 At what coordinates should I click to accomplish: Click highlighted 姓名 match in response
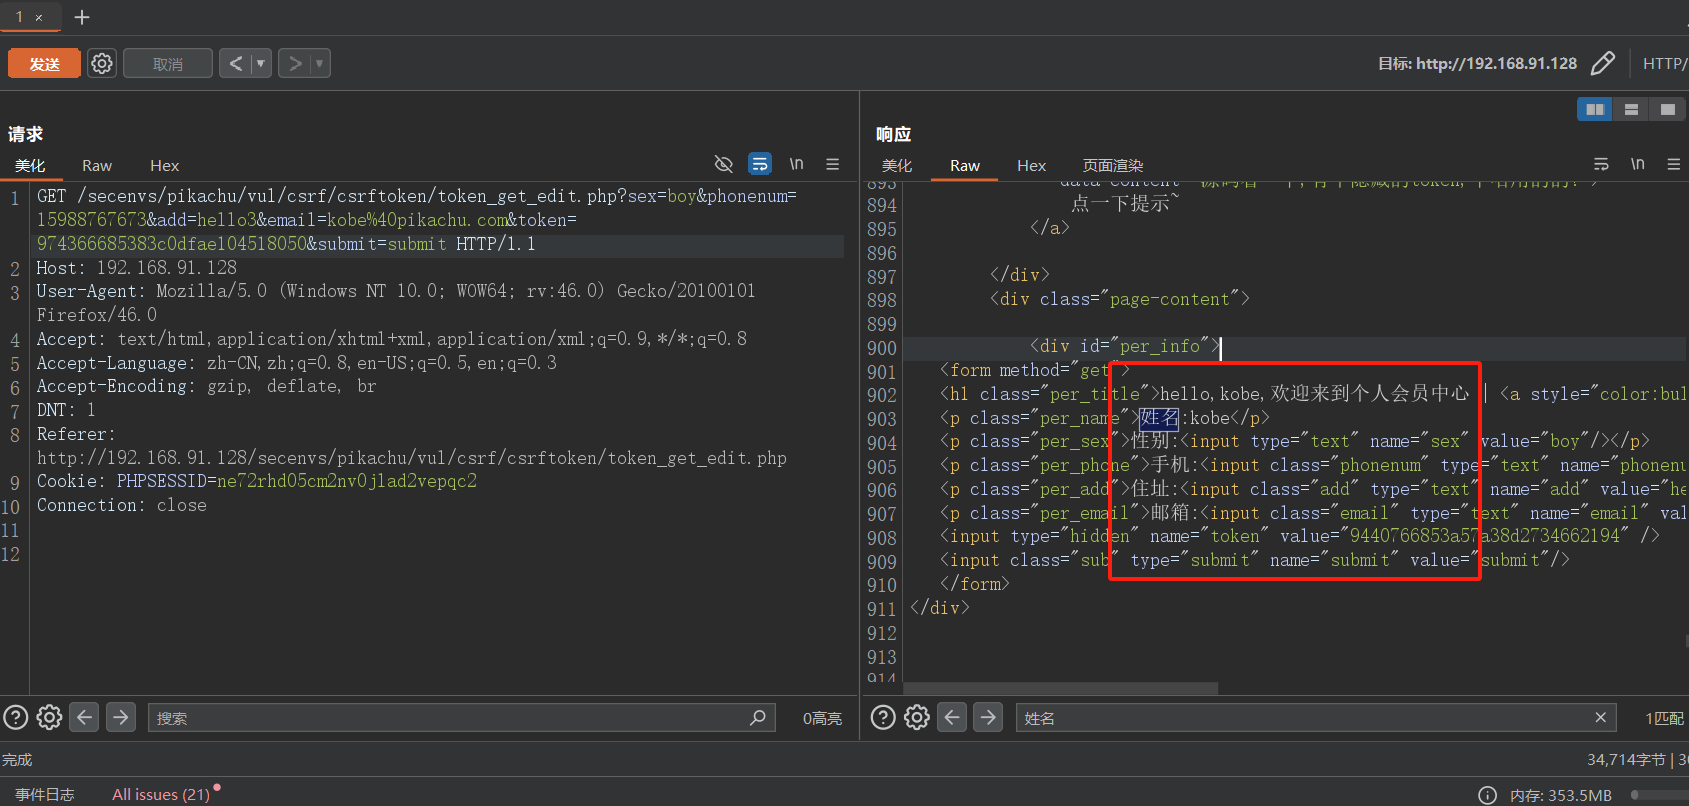pyautogui.click(x=1159, y=418)
